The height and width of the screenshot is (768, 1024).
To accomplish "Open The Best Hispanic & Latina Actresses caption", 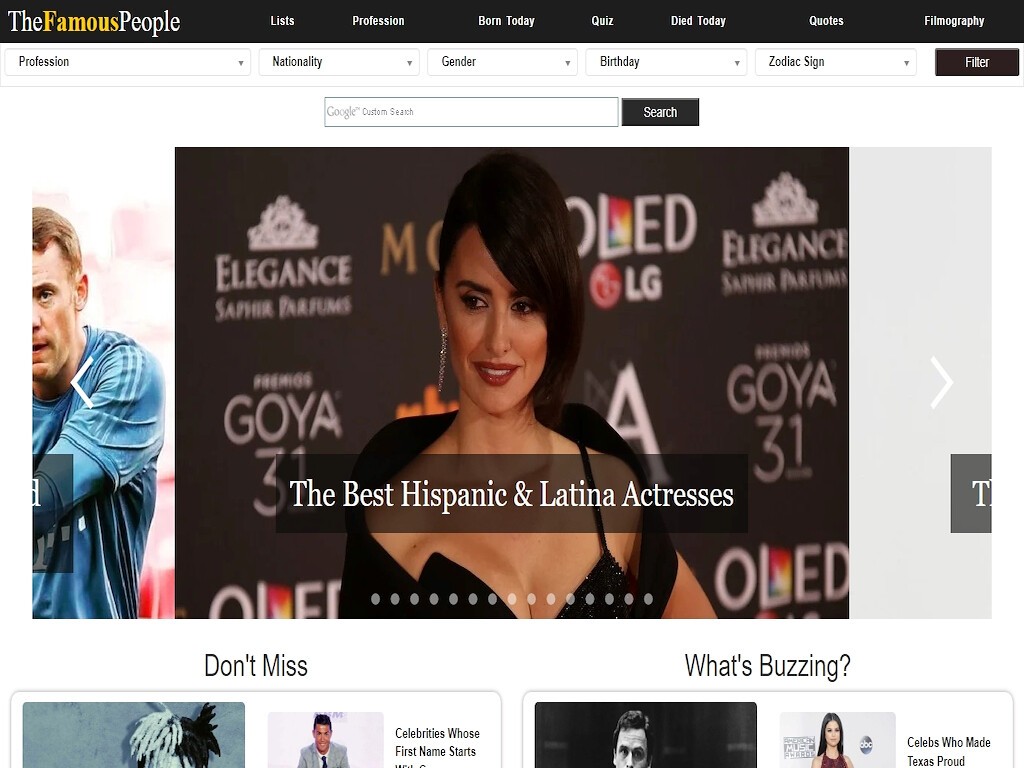I will (511, 494).
